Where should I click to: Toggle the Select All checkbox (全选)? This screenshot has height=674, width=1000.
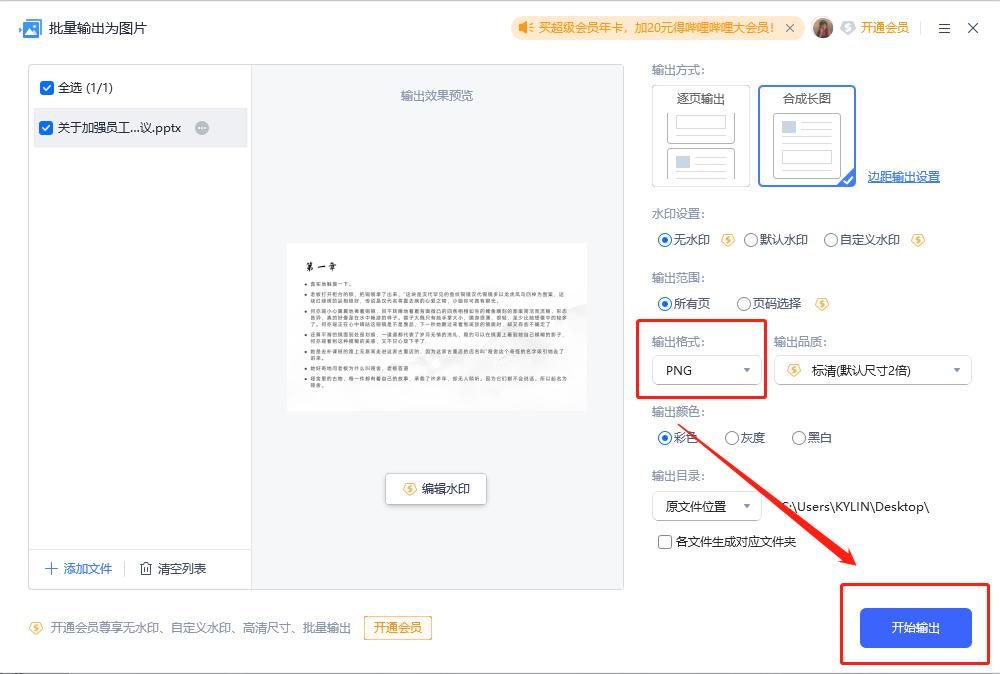pyautogui.click(x=46, y=88)
